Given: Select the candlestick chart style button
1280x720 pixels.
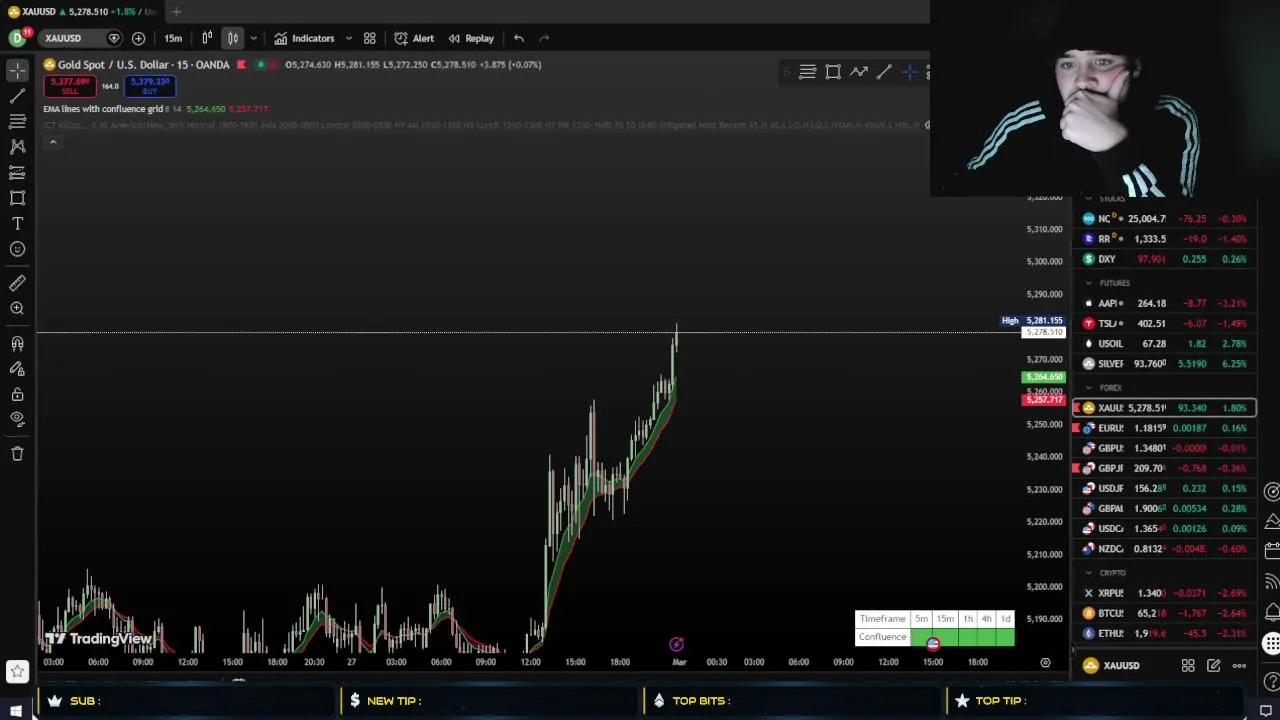Looking at the screenshot, I should pyautogui.click(x=232, y=38).
